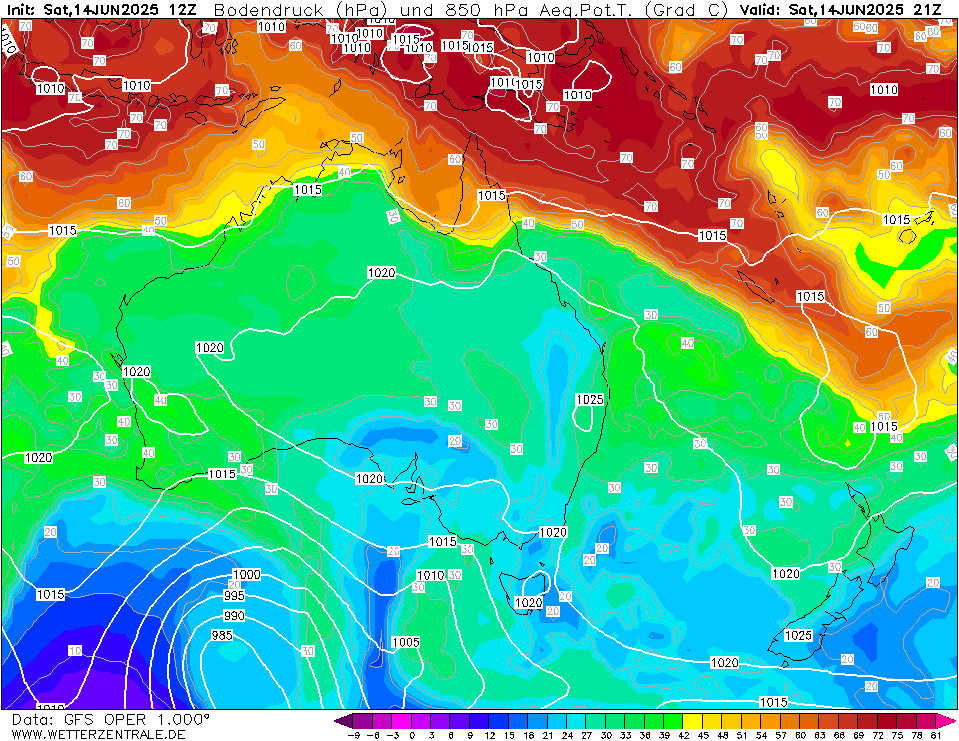This screenshot has height=741, width=959.
Task: Select the 990 pressure contour label
Action: point(234,616)
